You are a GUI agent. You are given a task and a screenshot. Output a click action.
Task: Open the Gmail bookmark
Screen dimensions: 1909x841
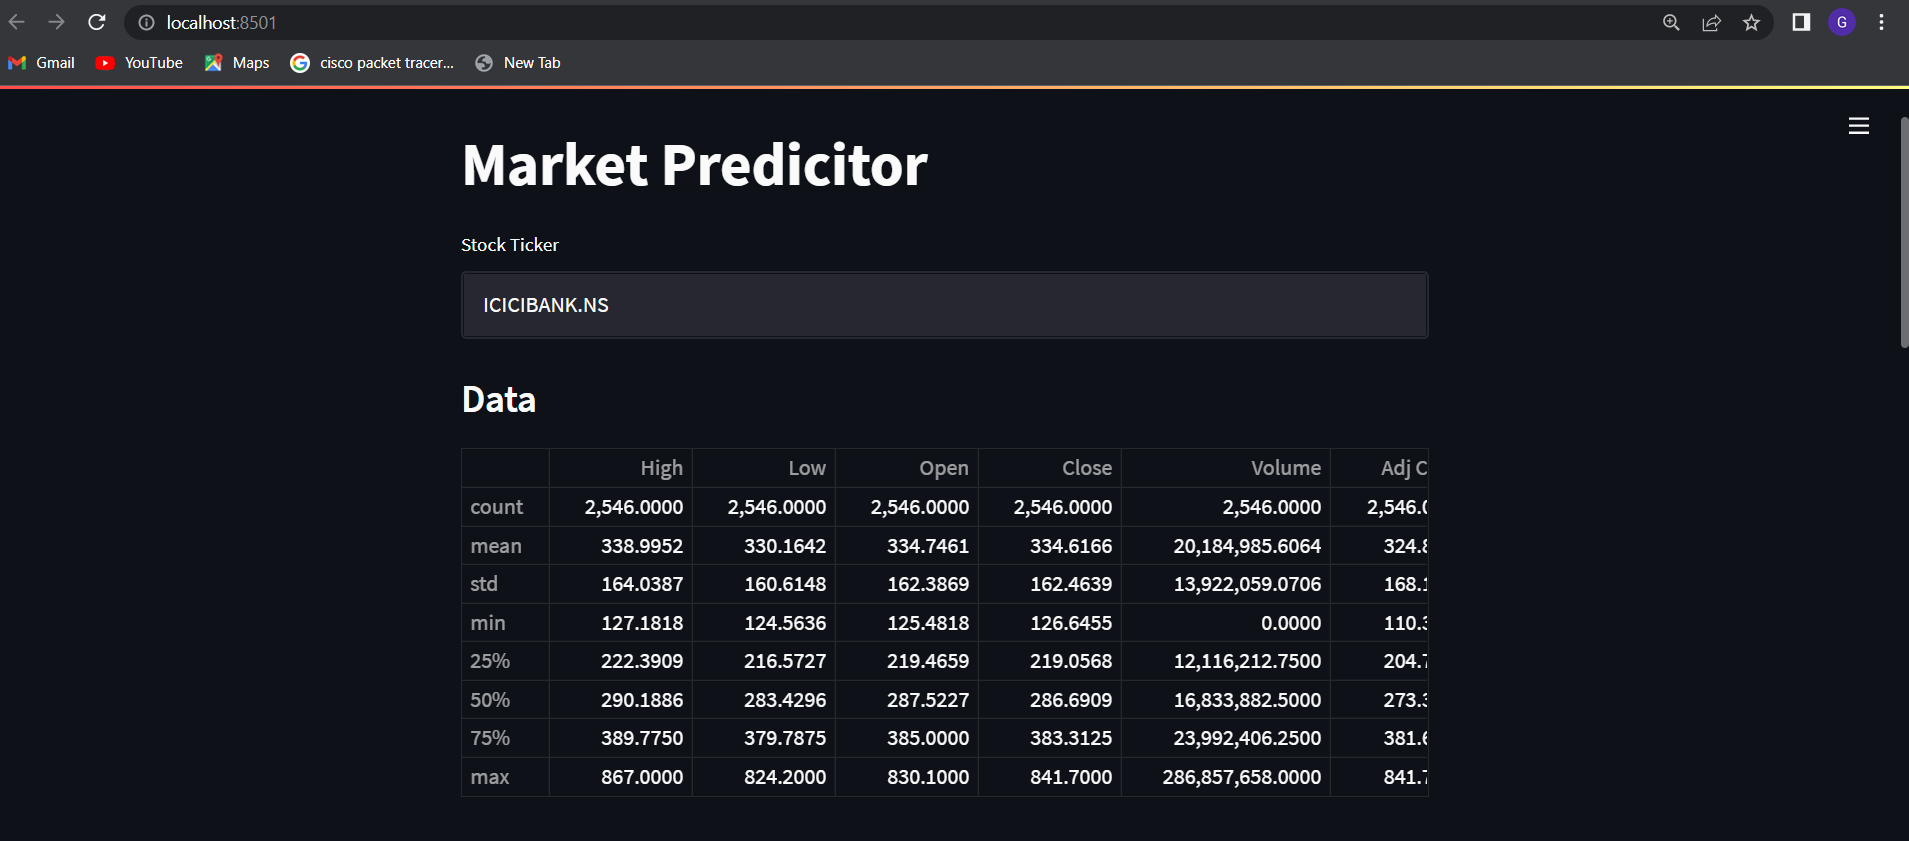pos(41,62)
